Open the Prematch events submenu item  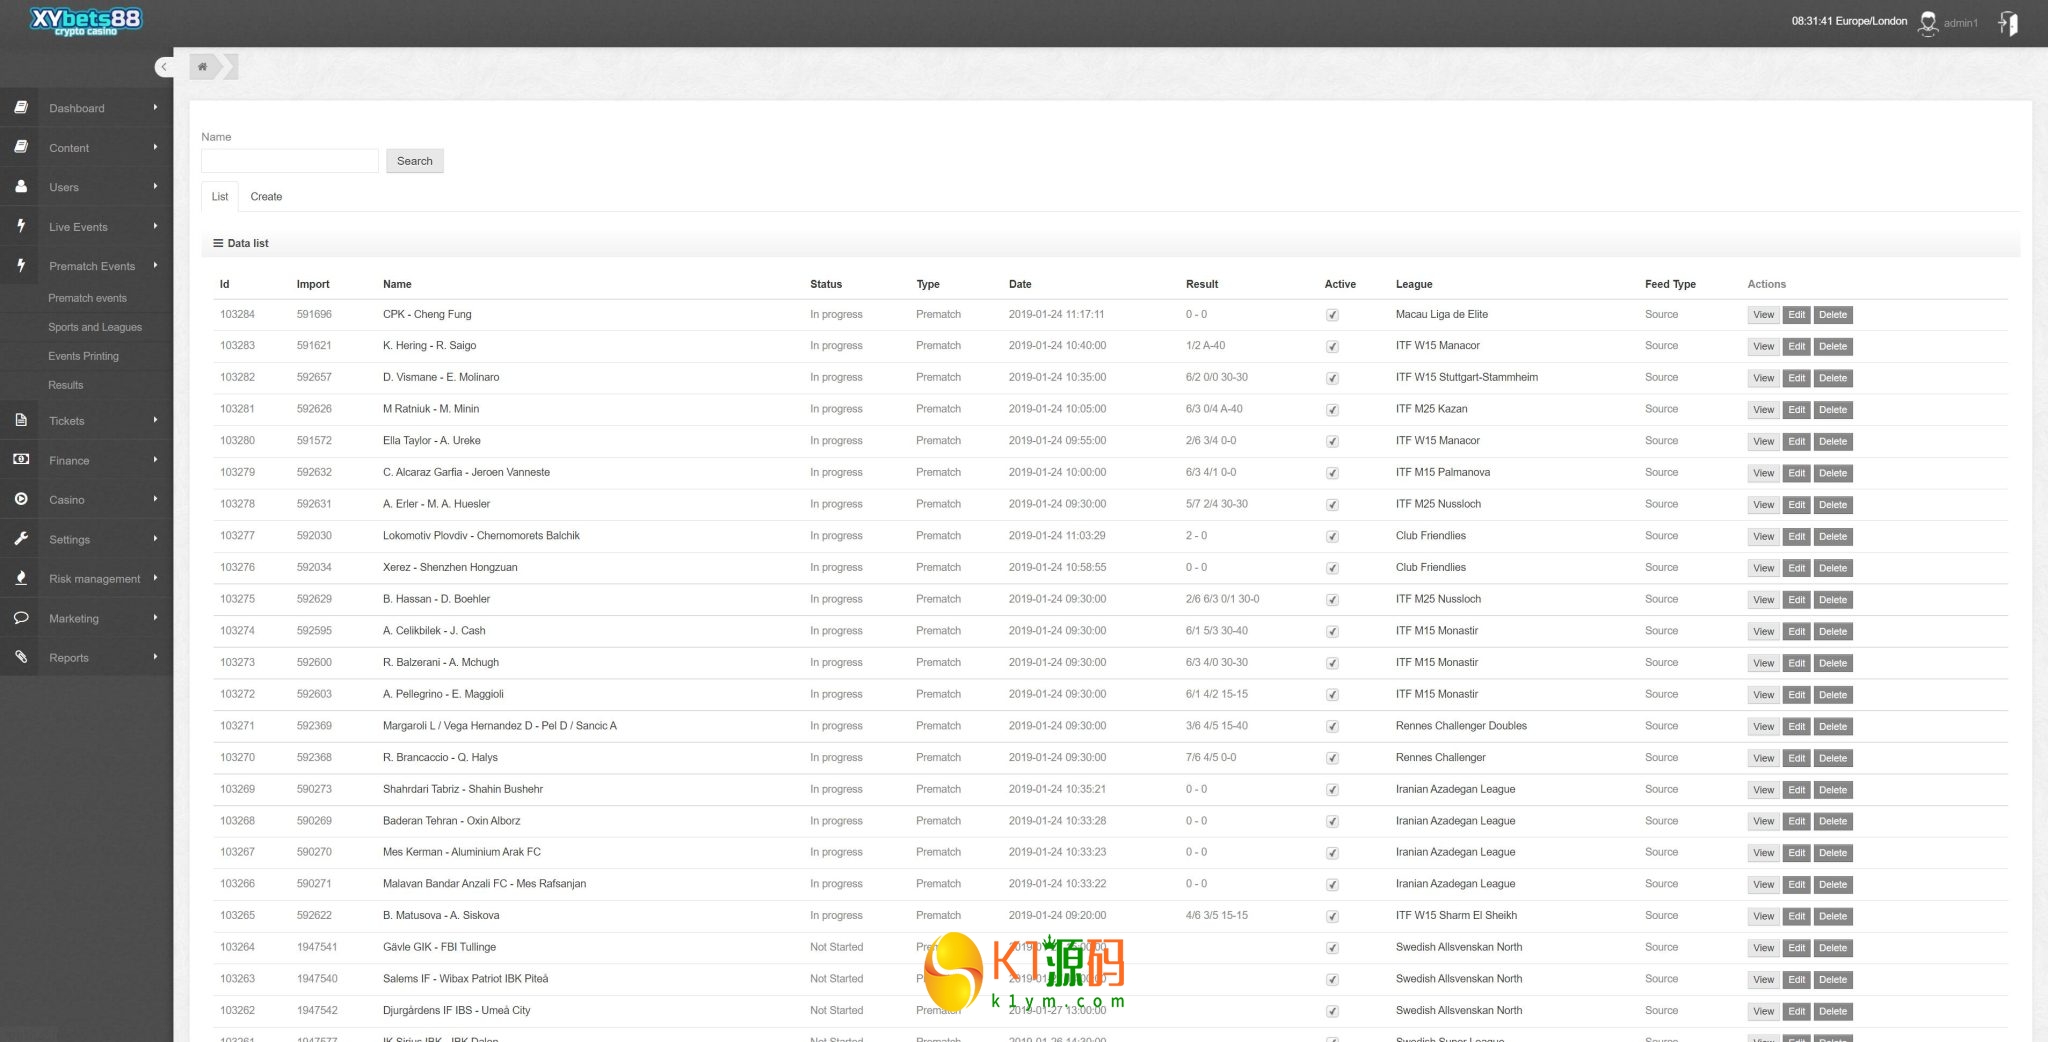coord(88,298)
